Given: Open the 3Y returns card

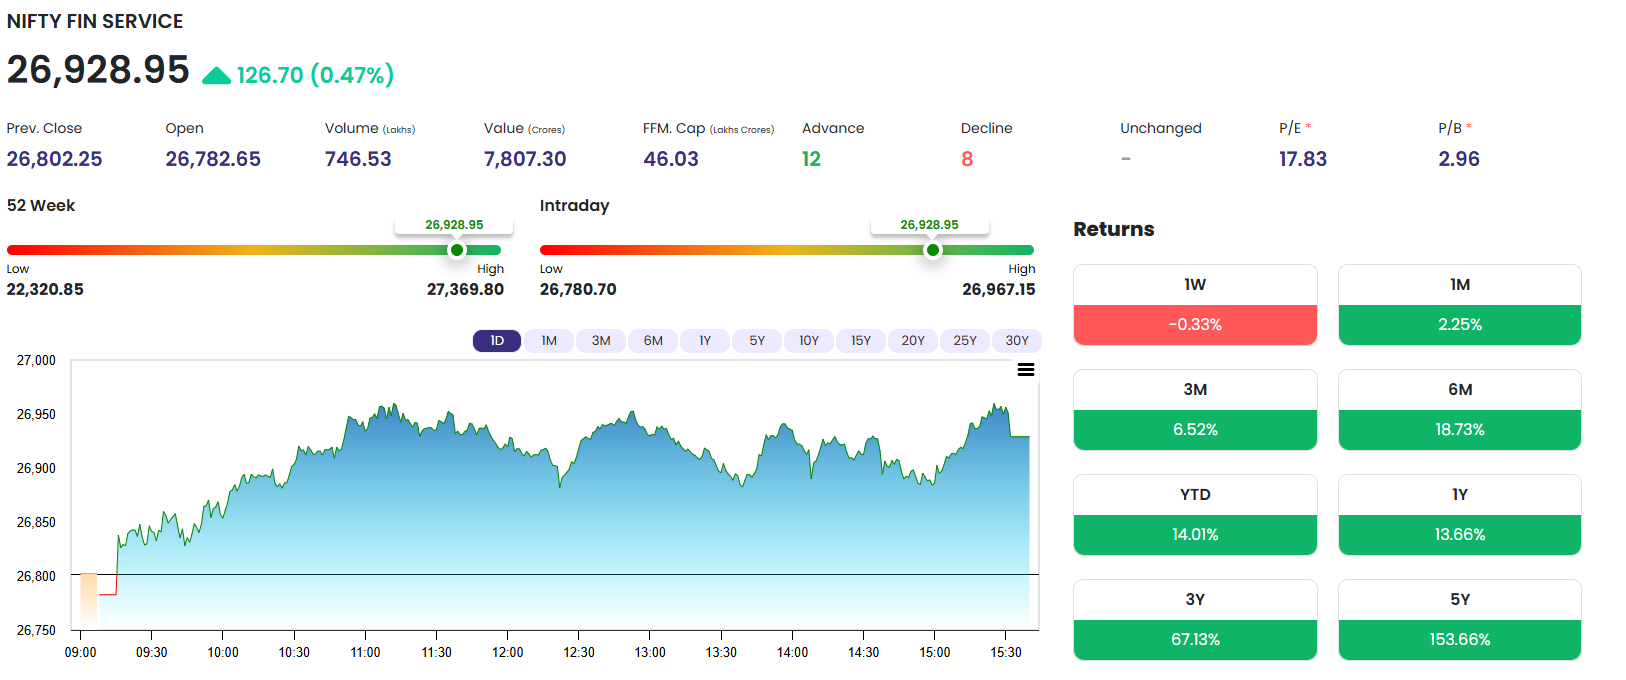Looking at the screenshot, I should [x=1195, y=620].
